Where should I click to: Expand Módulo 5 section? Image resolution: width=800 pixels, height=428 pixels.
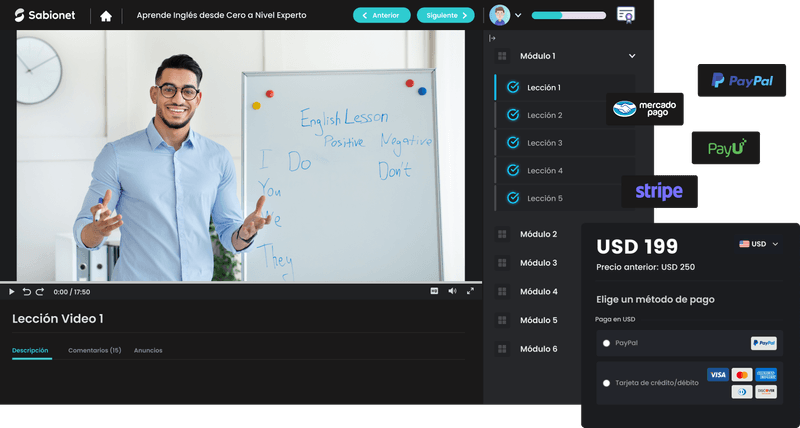[x=538, y=320]
